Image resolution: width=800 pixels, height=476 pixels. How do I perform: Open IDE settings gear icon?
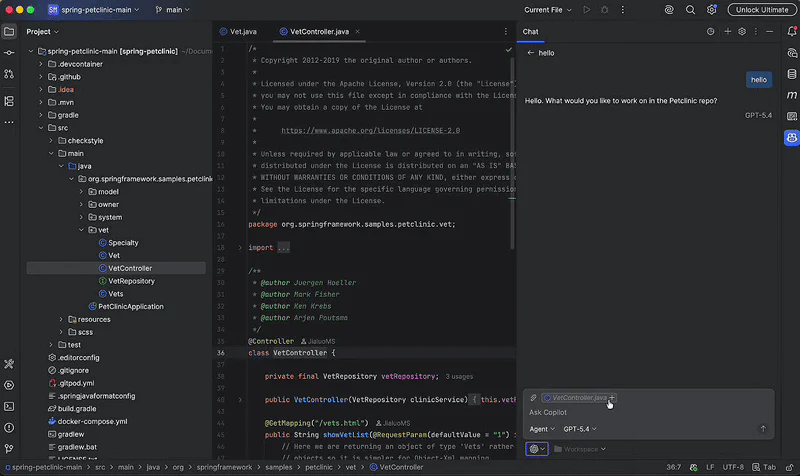(712, 10)
